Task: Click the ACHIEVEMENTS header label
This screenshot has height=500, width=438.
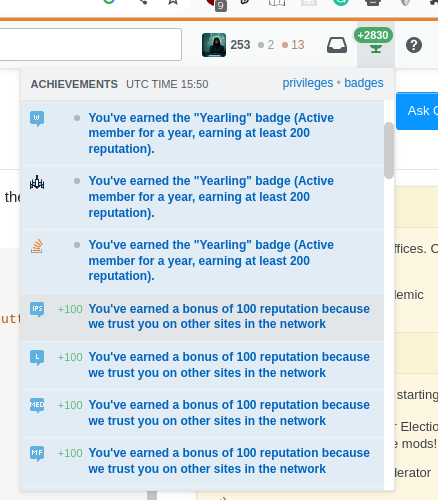Action: [x=74, y=84]
